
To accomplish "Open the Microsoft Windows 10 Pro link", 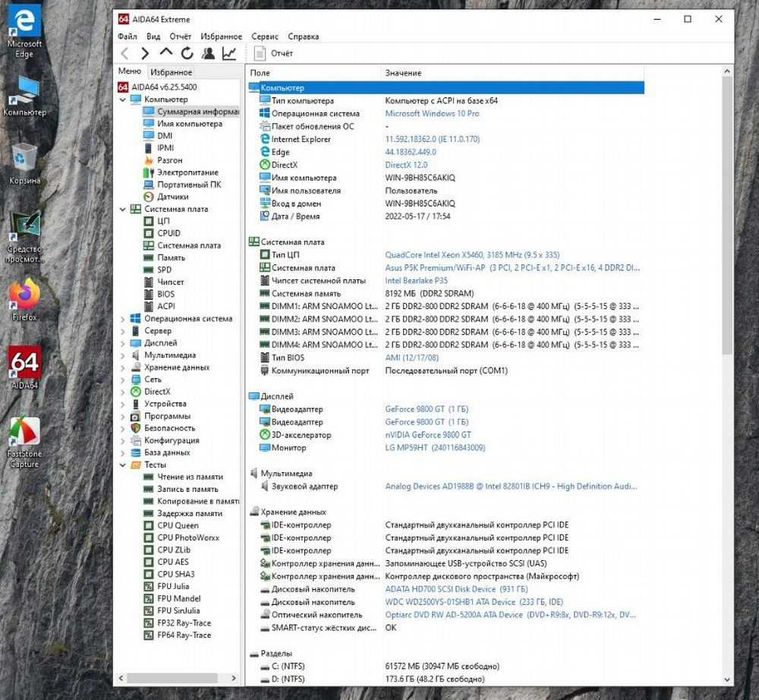I will pos(432,114).
